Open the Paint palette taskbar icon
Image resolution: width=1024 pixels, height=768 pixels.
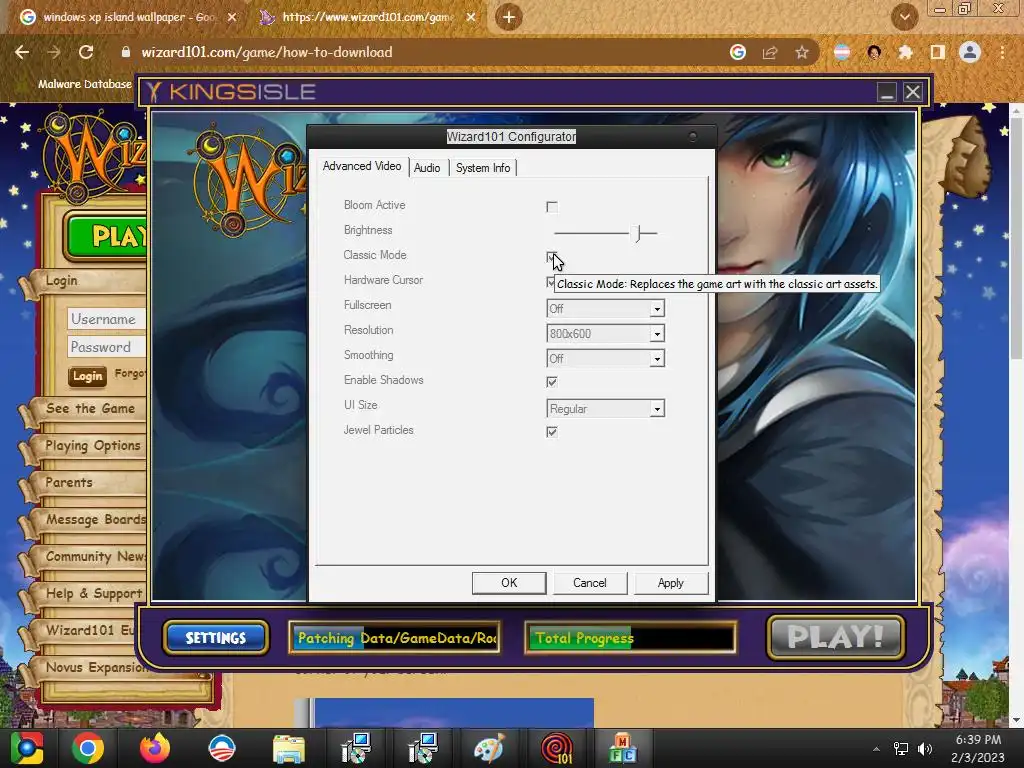(x=488, y=748)
